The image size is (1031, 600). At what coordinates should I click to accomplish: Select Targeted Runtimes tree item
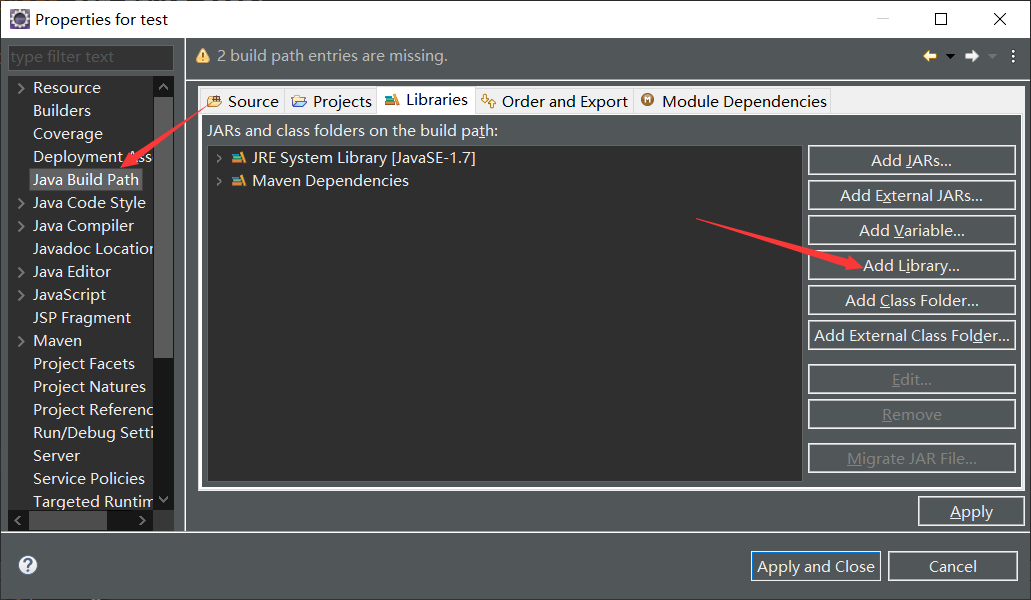(x=92, y=501)
